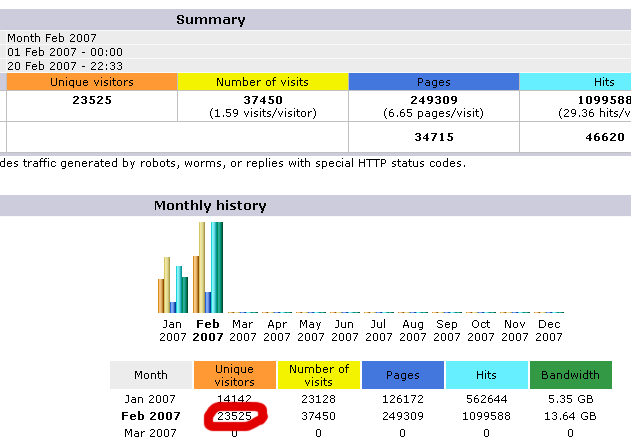The image size is (631, 442).
Task: Click the Monthly history section title
Action: pos(210,205)
